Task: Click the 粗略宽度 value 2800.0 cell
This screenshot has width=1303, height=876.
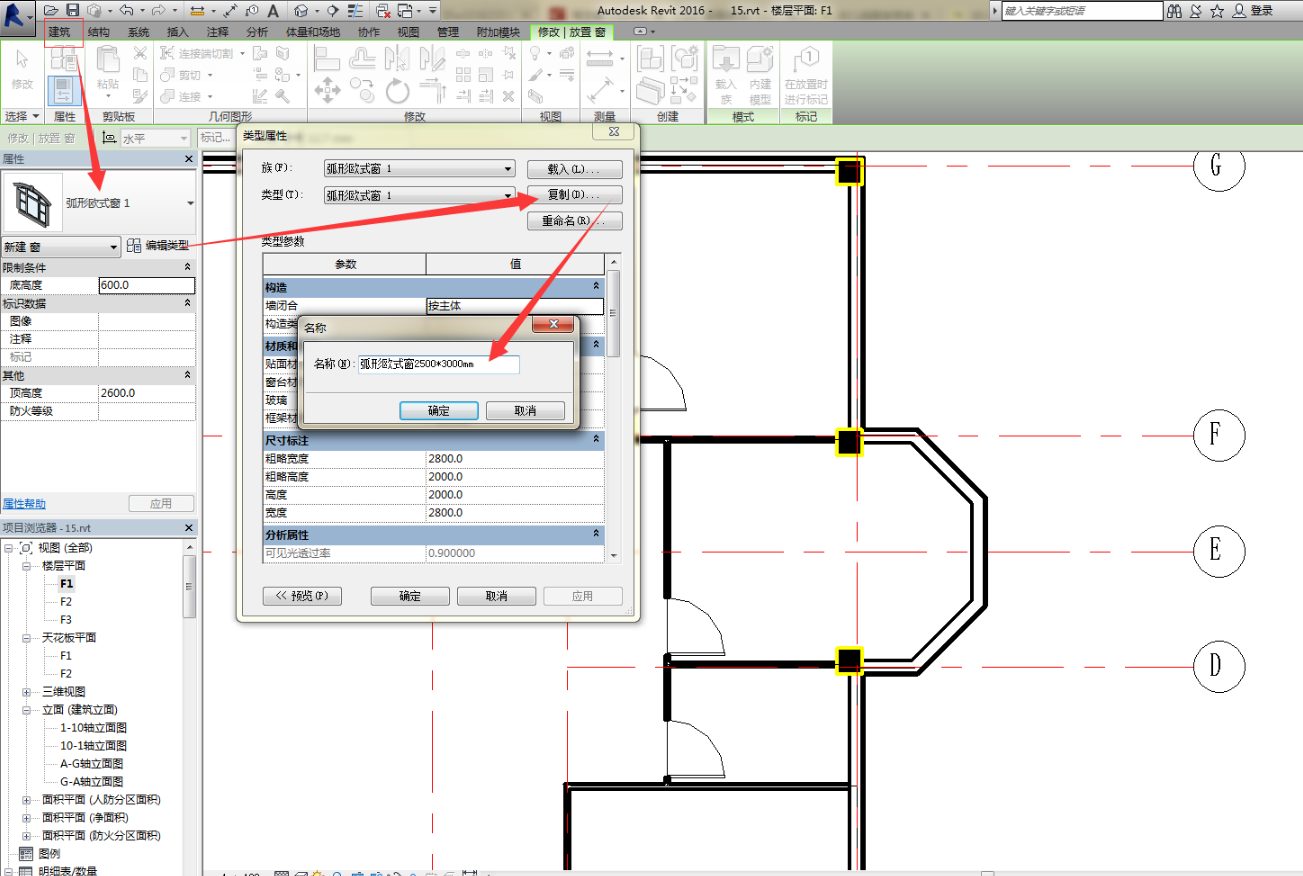Action: click(x=515, y=459)
